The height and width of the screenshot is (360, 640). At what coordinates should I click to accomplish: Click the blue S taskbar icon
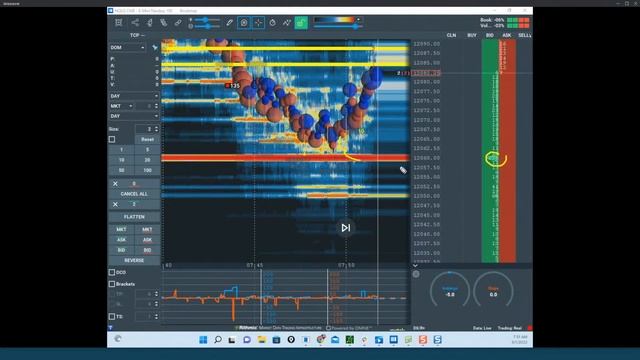coord(438,340)
